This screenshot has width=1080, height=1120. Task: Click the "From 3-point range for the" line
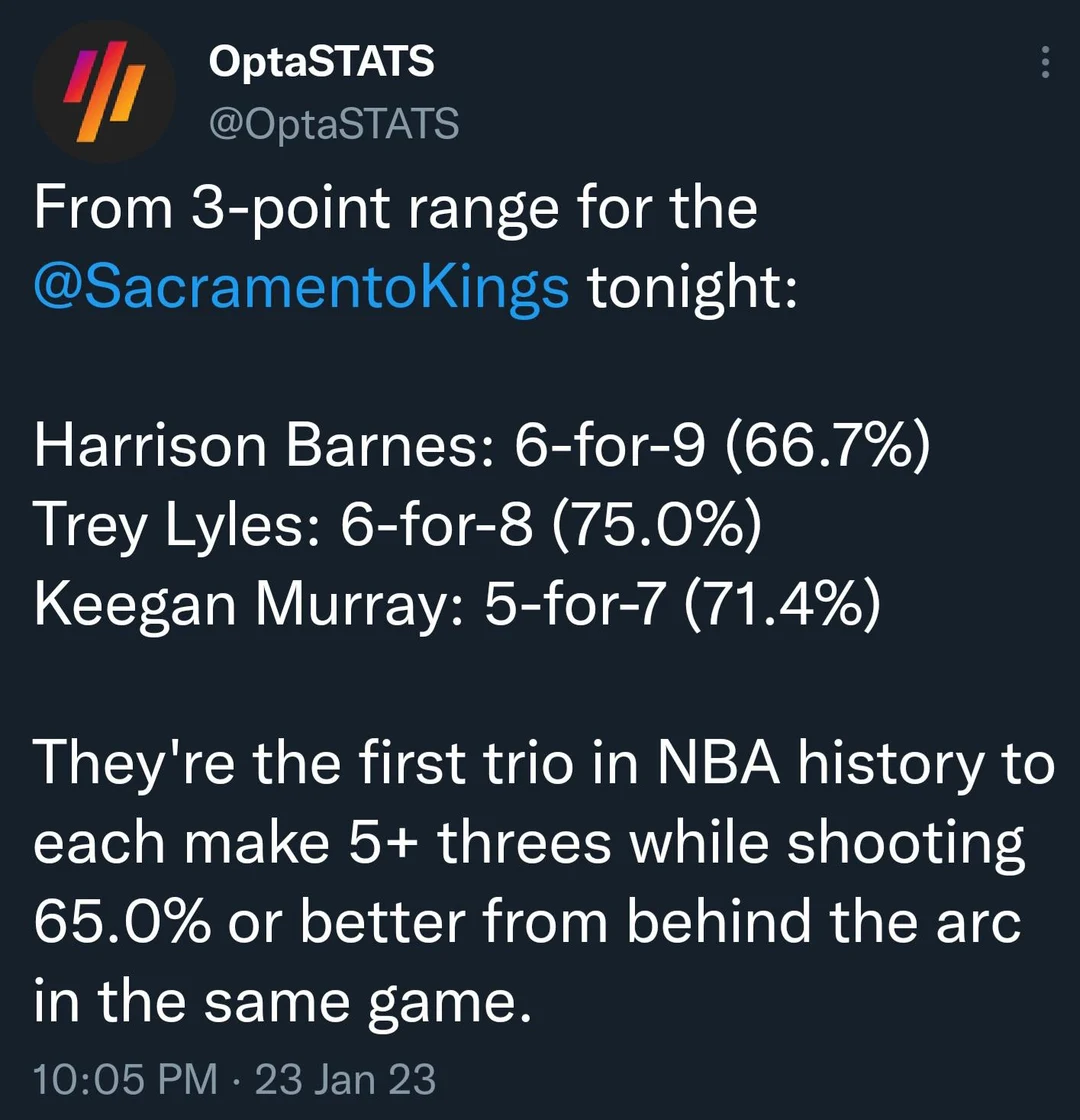click(x=395, y=209)
